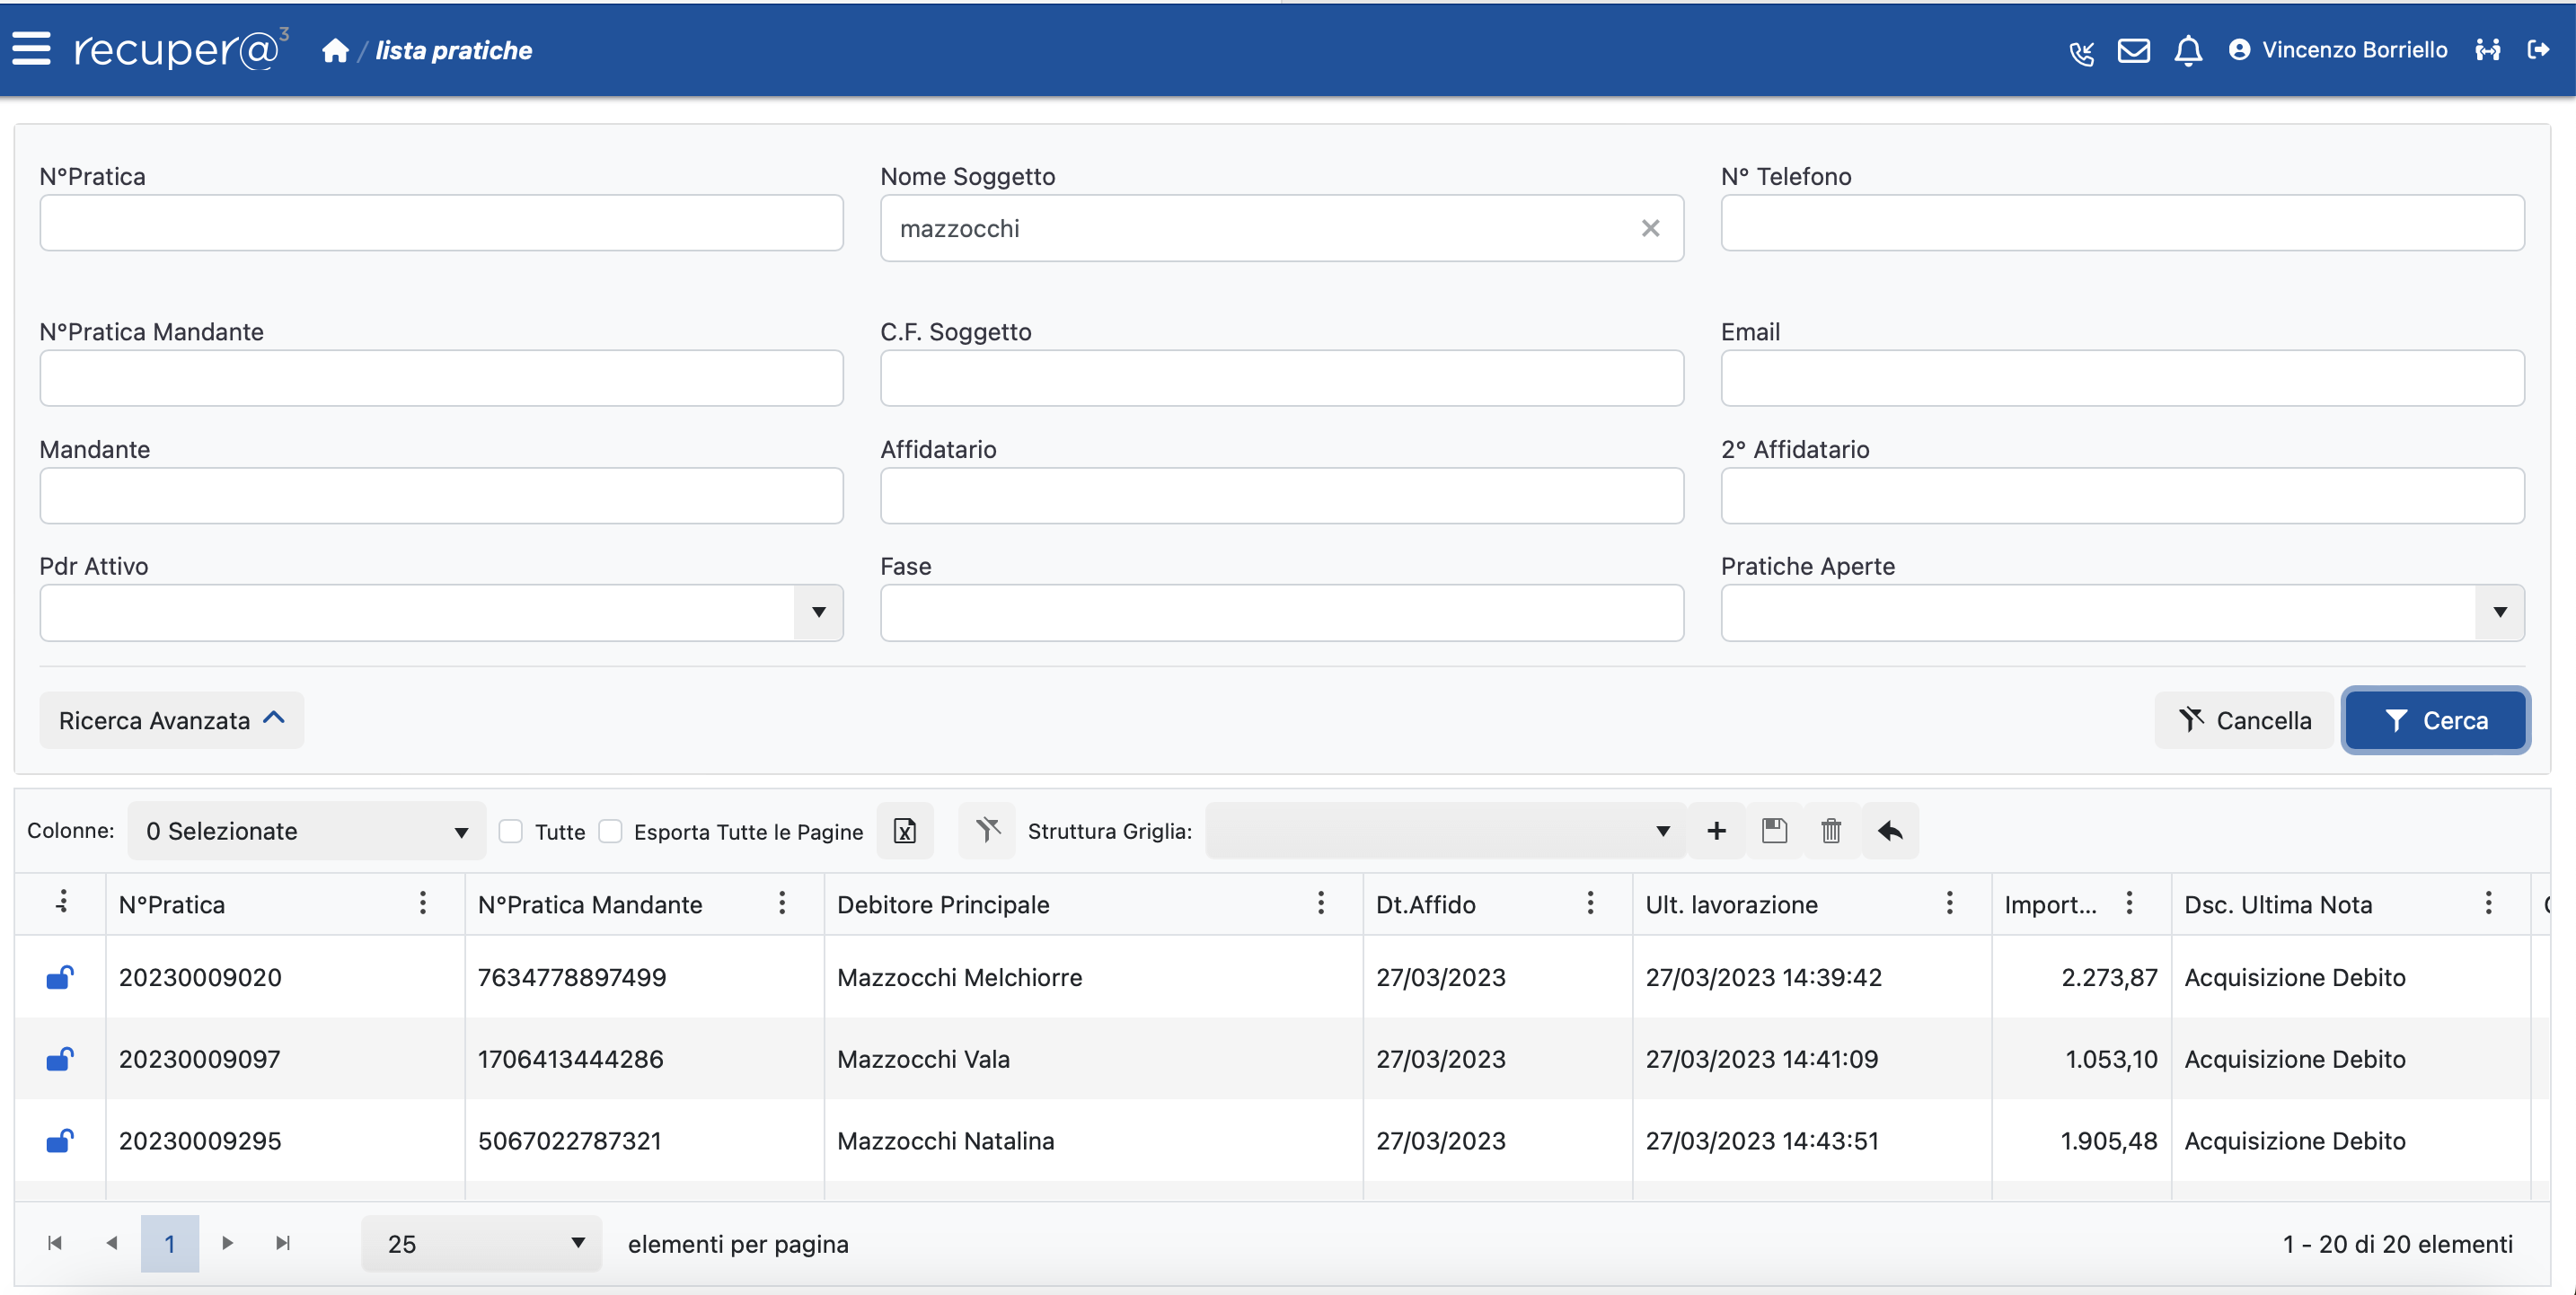This screenshot has width=2576, height=1295.
Task: Save the grid structure with disk icon
Action: pos(1774,831)
